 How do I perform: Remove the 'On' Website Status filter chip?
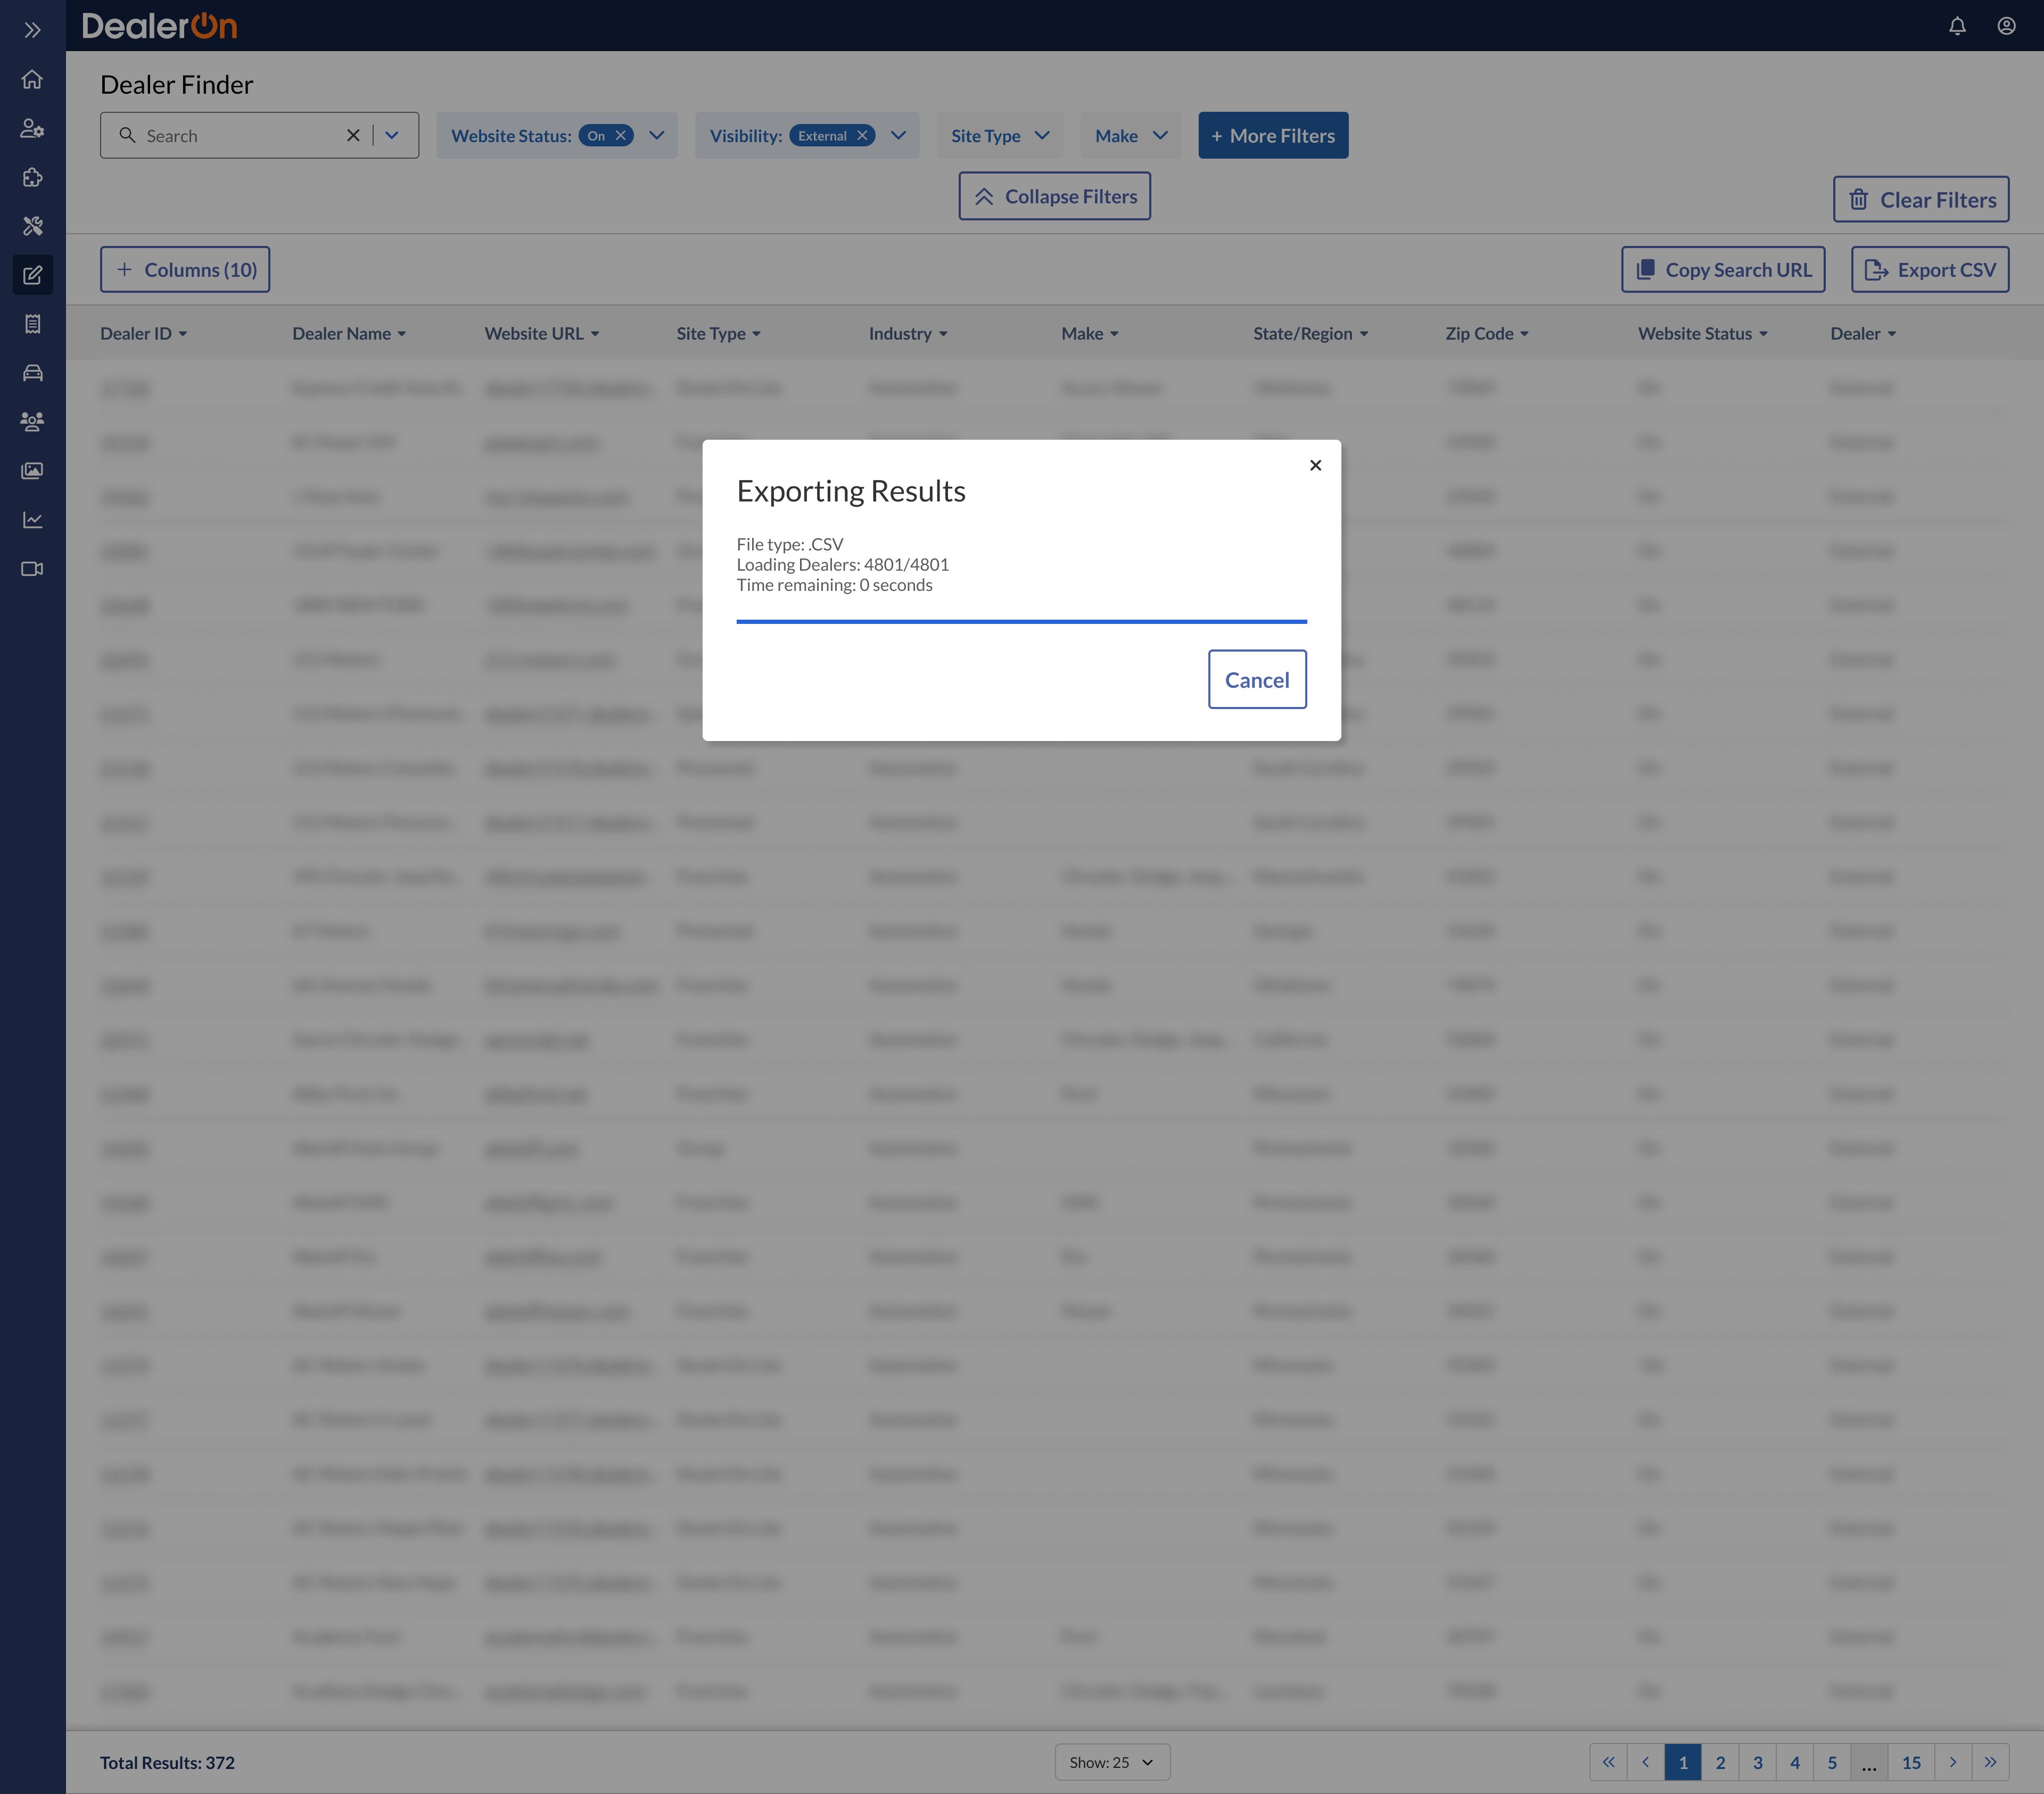point(621,136)
